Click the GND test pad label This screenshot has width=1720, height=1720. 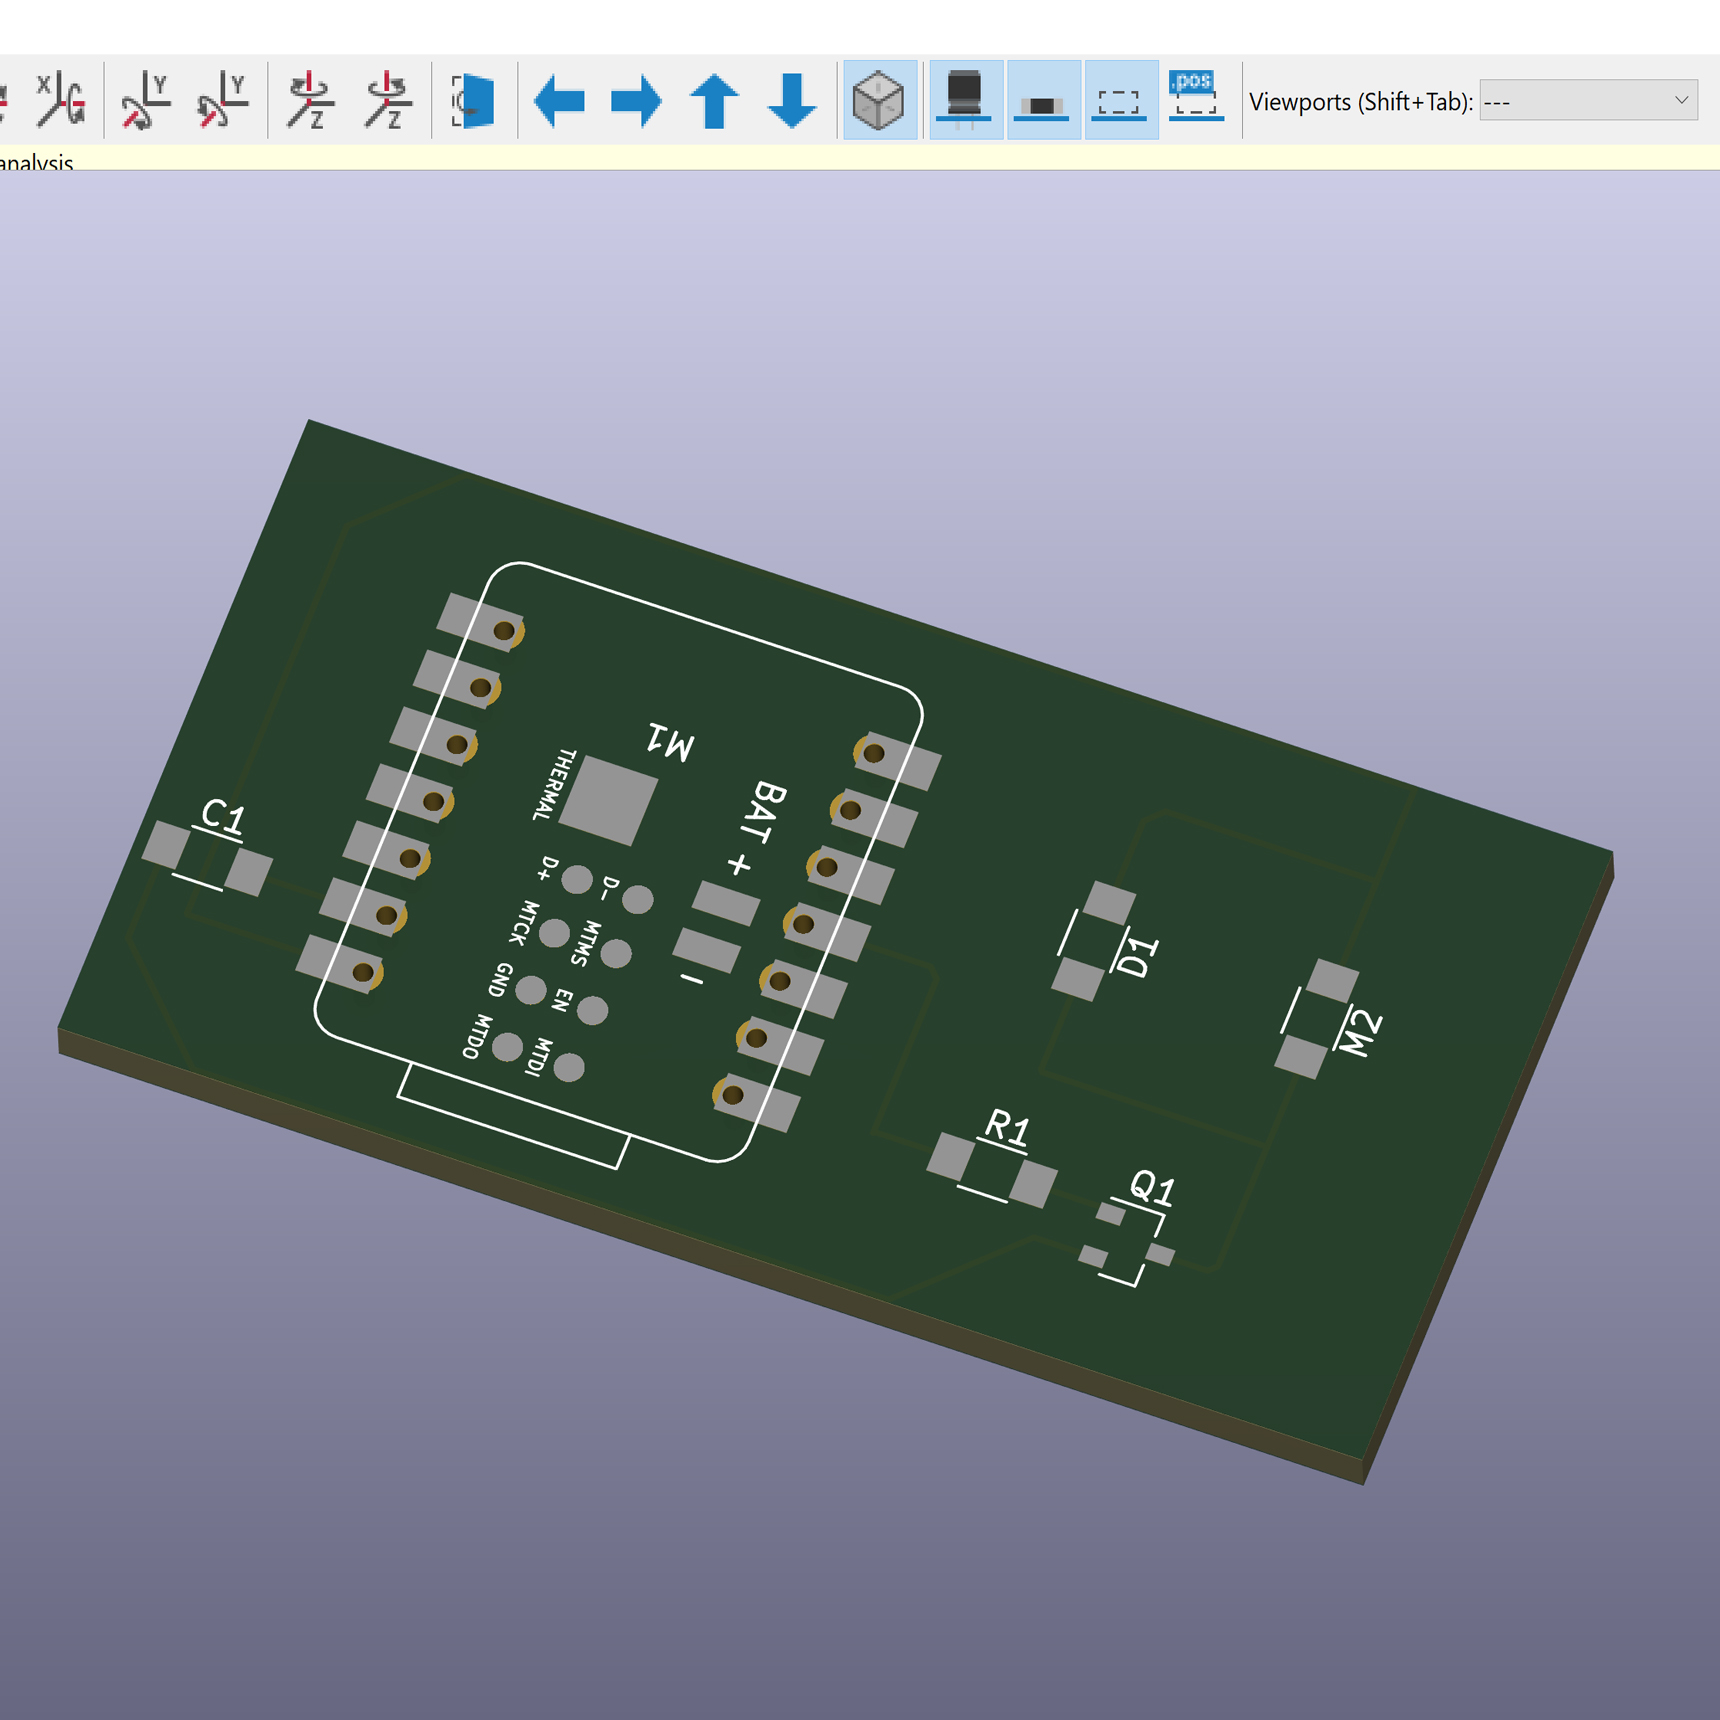point(500,980)
